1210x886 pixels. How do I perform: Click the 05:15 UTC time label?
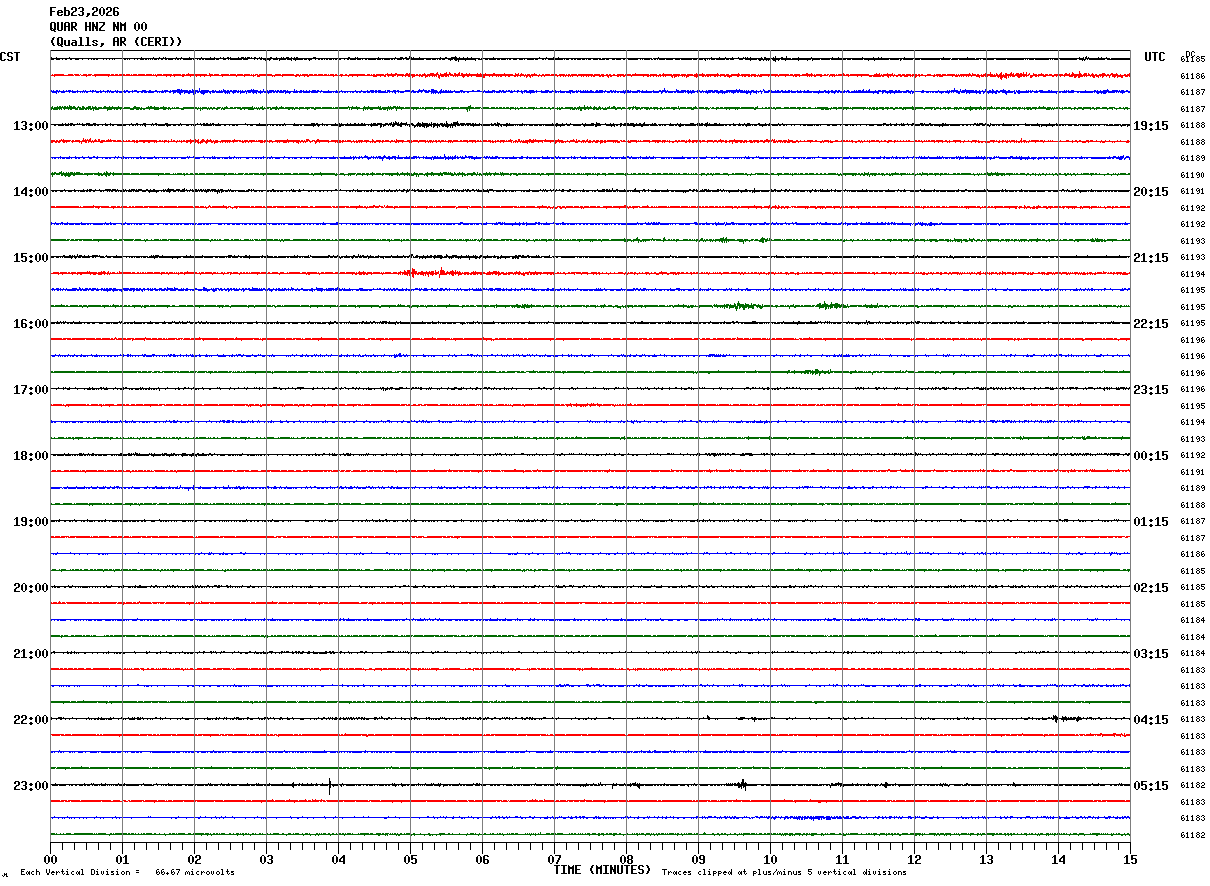coord(1151,786)
